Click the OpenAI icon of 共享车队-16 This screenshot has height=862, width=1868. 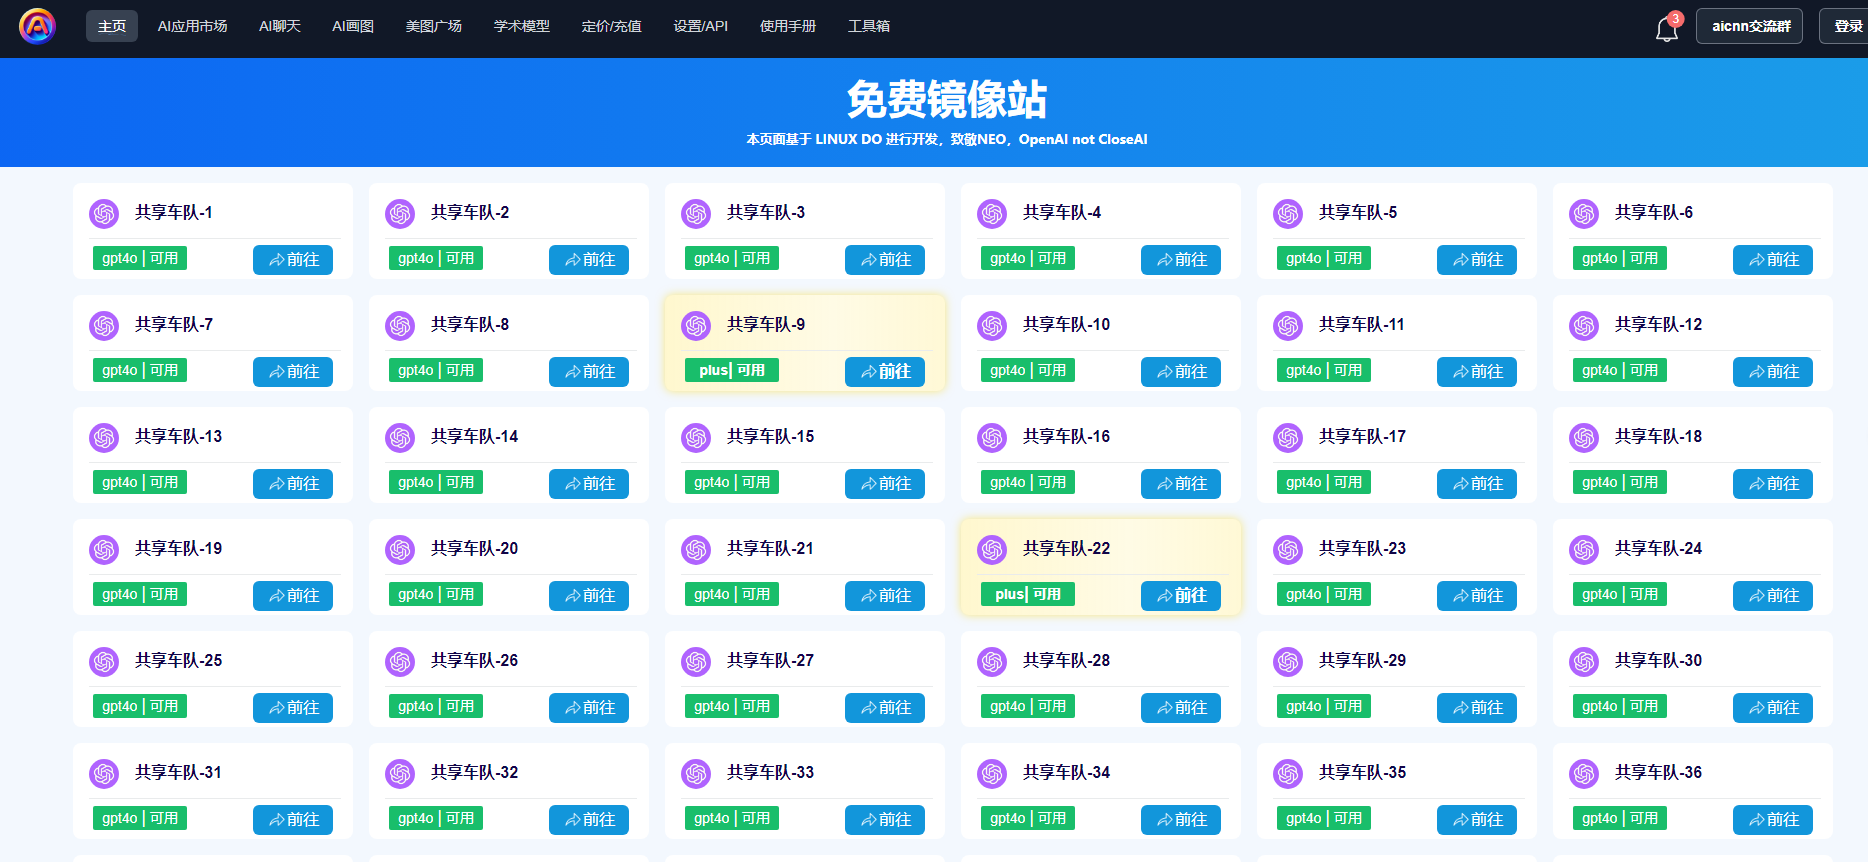(x=992, y=437)
